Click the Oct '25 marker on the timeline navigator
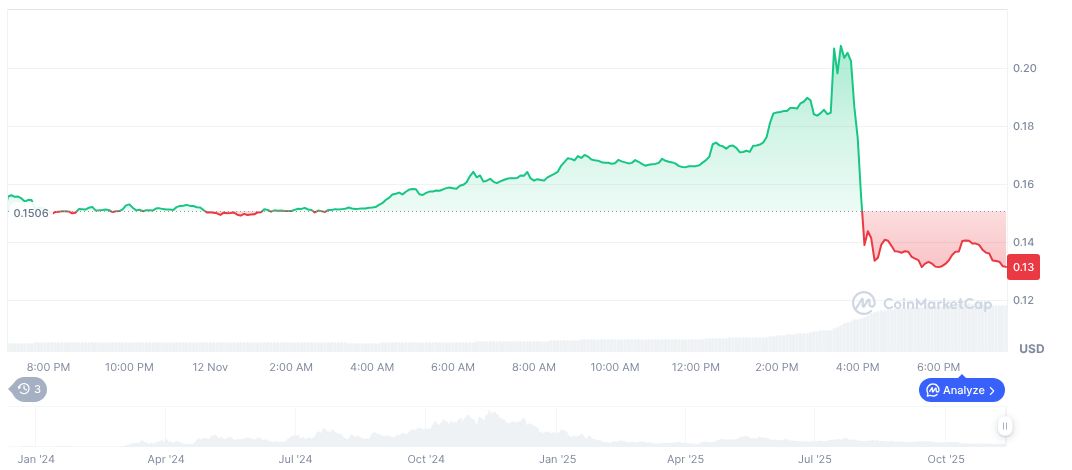This screenshot has height=470, width=1072. pyautogui.click(x=945, y=459)
